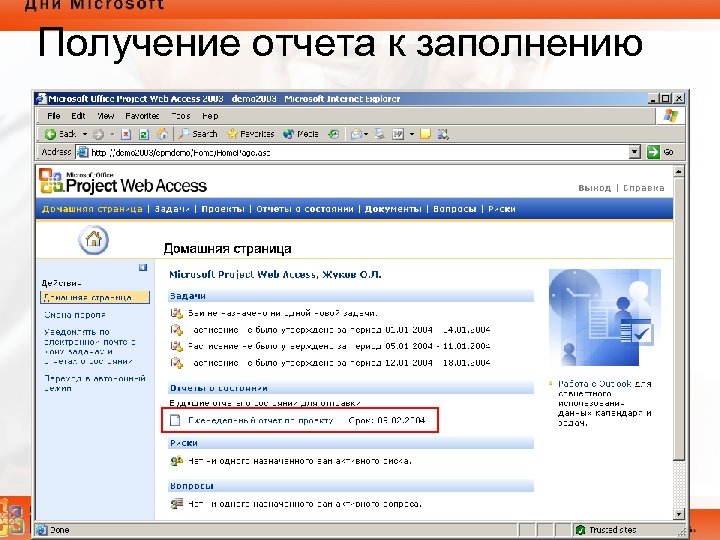Click the scroll up arrow
Image resolution: width=720 pixels, height=540 pixels.
point(679,172)
